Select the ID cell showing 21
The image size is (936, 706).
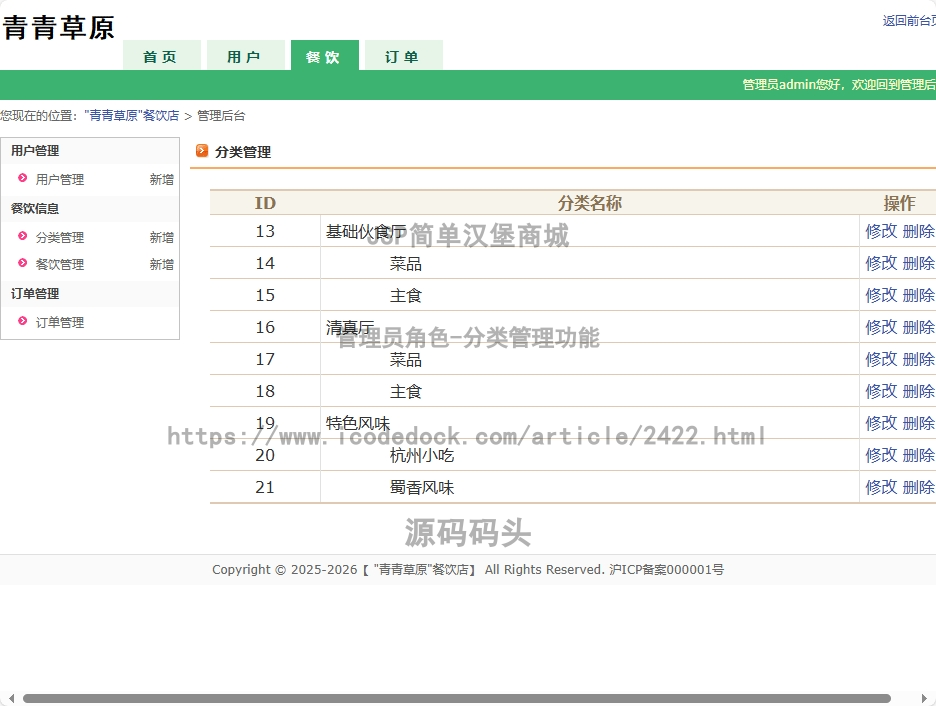coord(265,487)
